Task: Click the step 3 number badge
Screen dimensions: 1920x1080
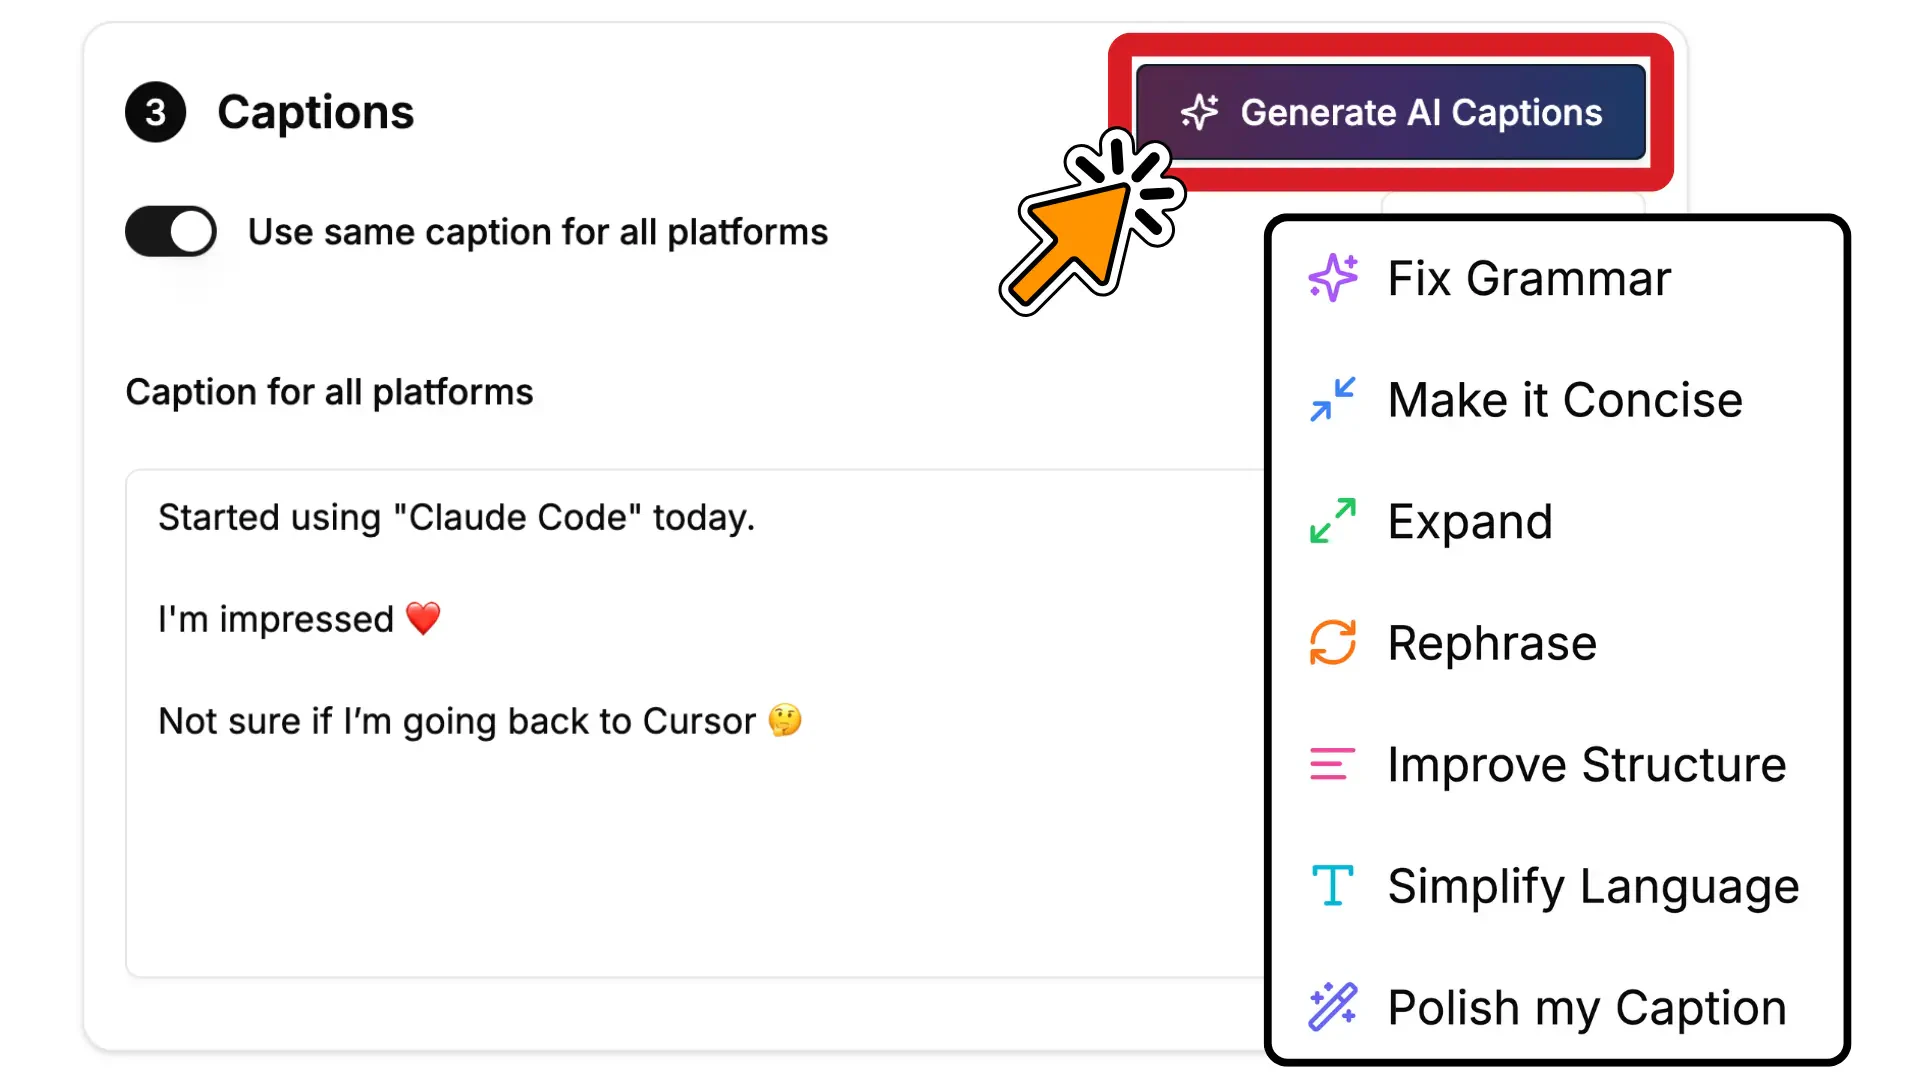Action: pyautogui.click(x=155, y=112)
